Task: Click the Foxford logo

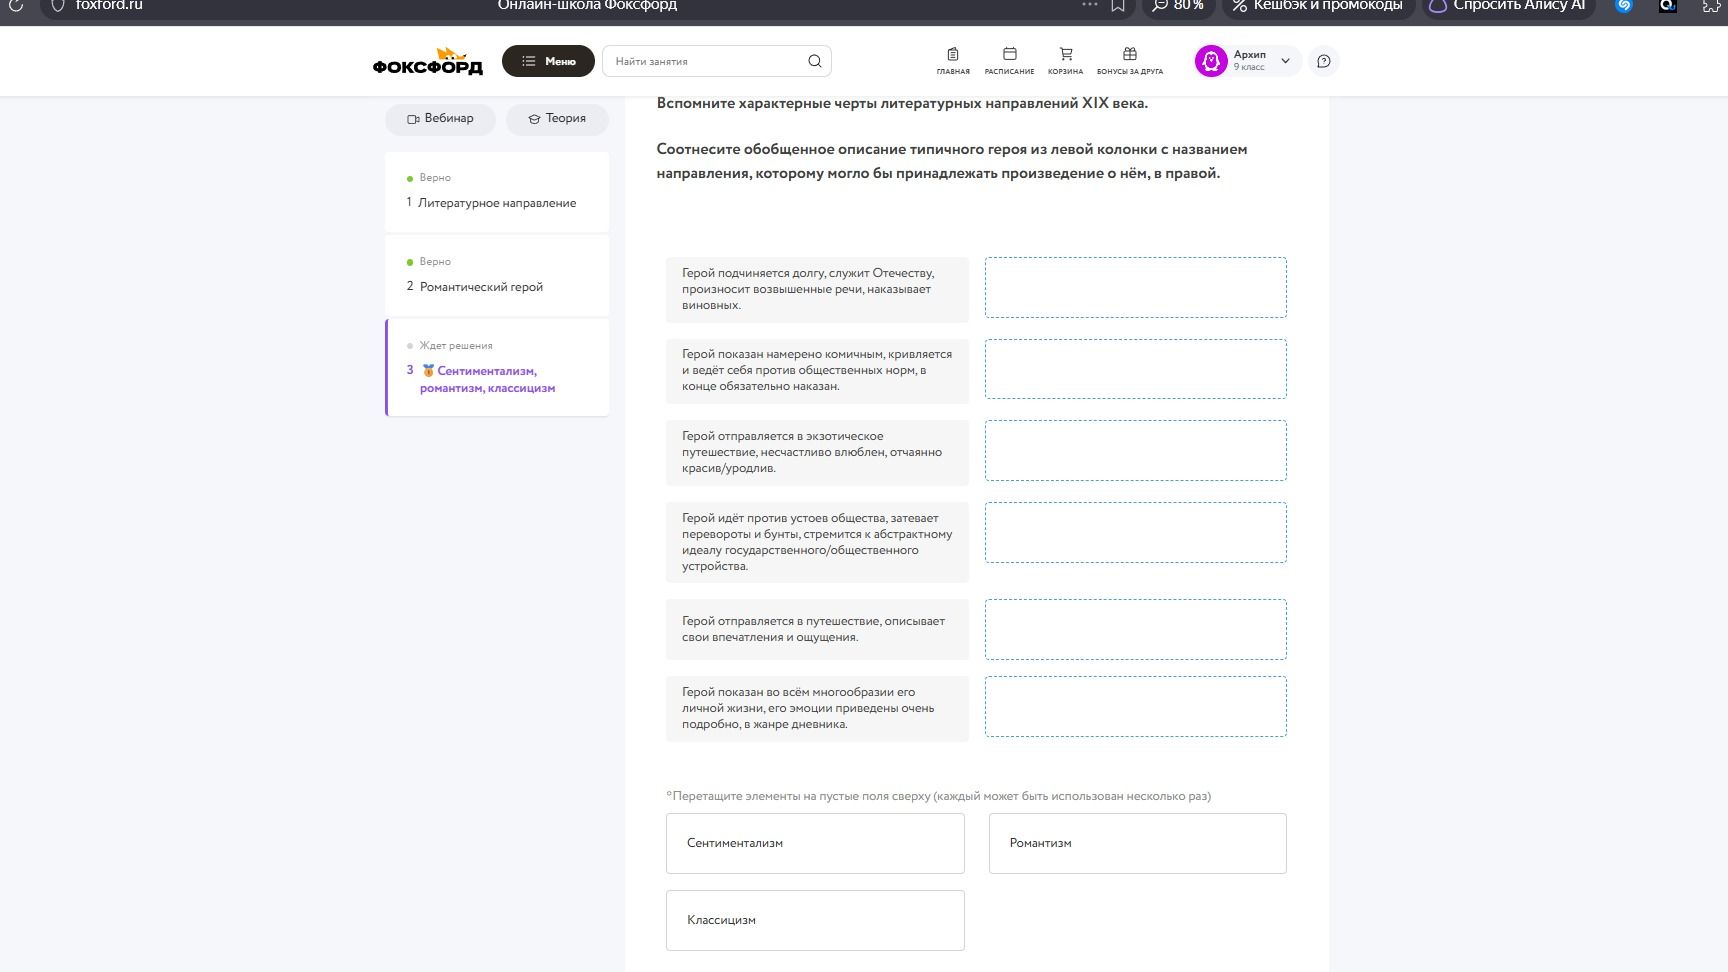Action: pos(427,61)
